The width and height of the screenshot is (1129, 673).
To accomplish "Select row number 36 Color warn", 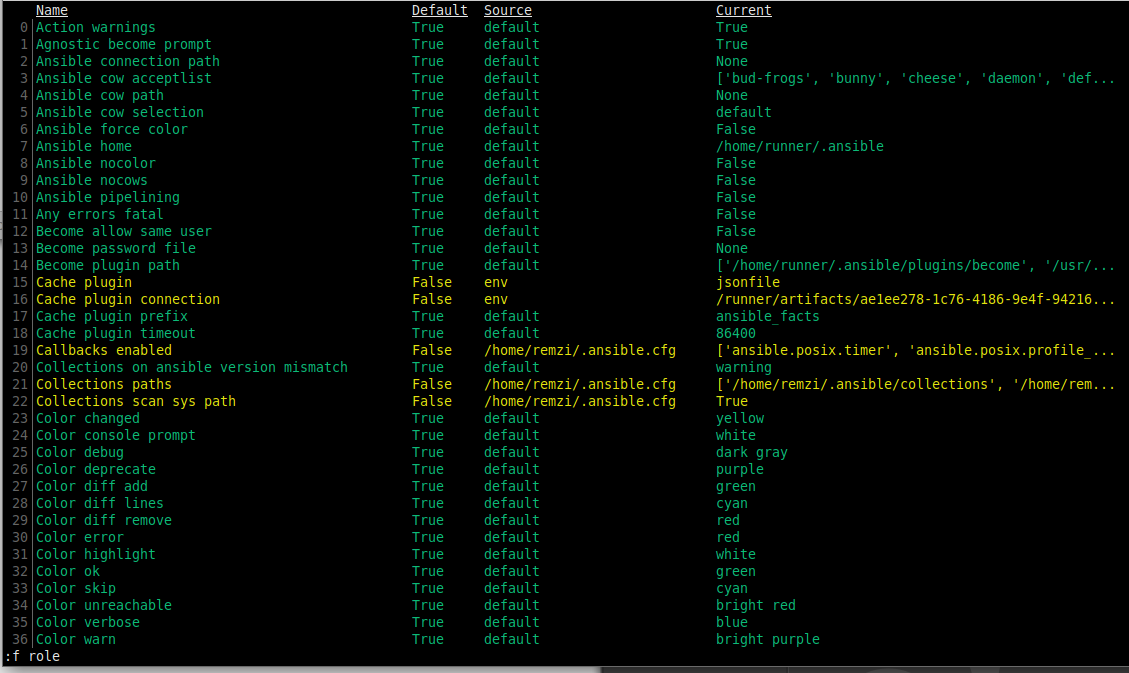I will tap(75, 639).
